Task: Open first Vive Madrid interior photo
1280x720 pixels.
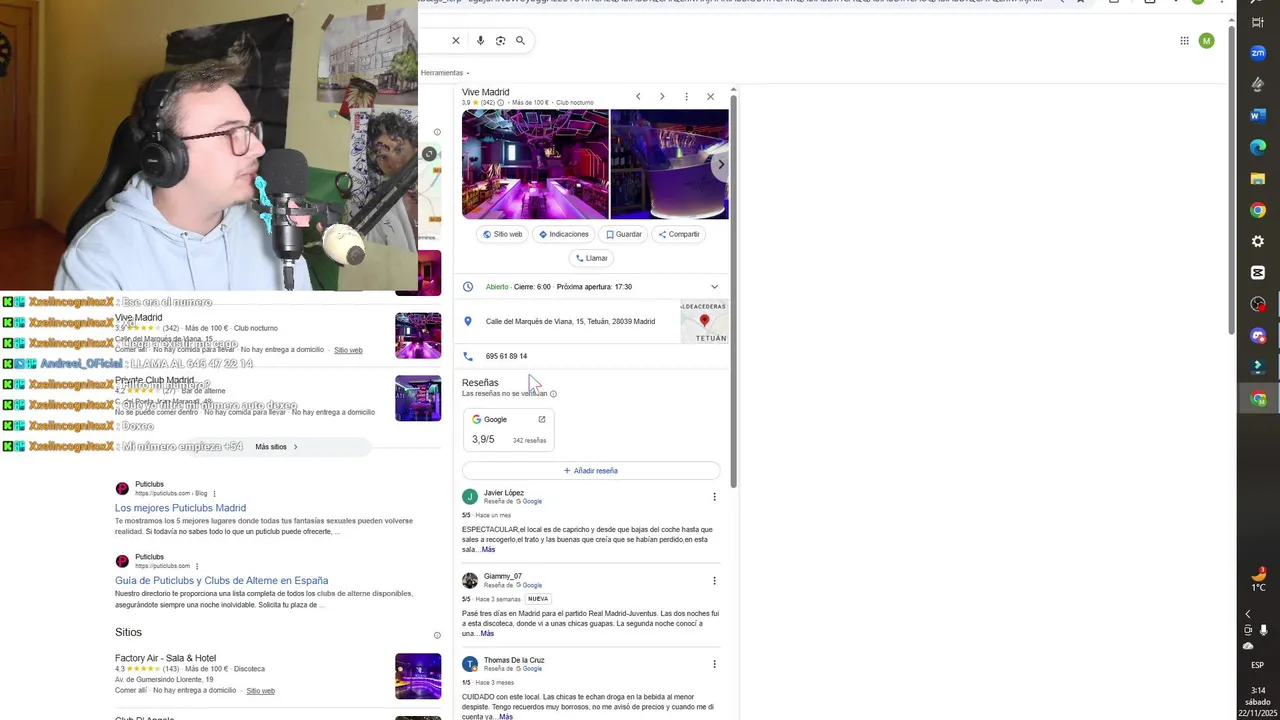Action: (535, 164)
